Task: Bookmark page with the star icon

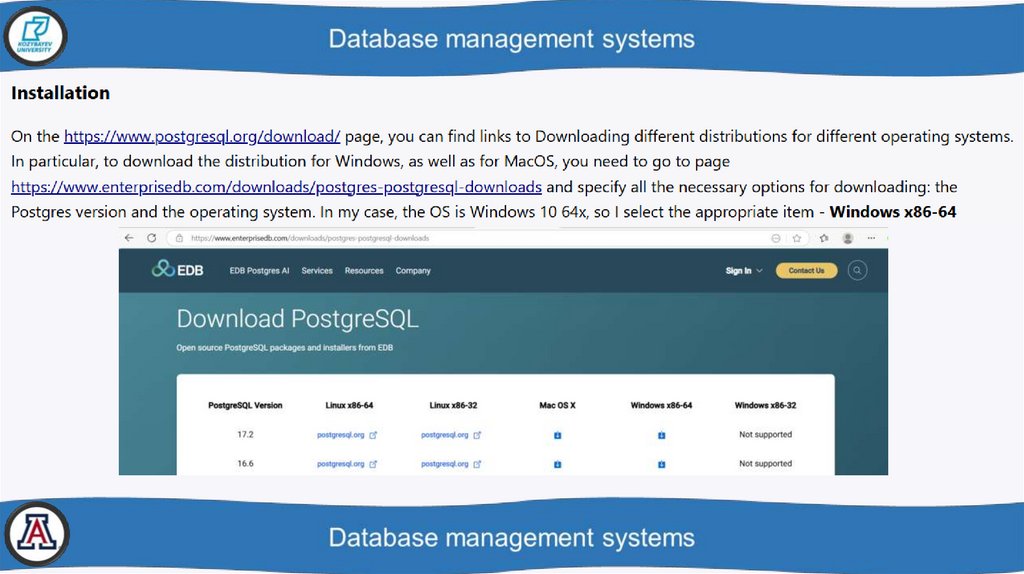Action: [x=797, y=239]
